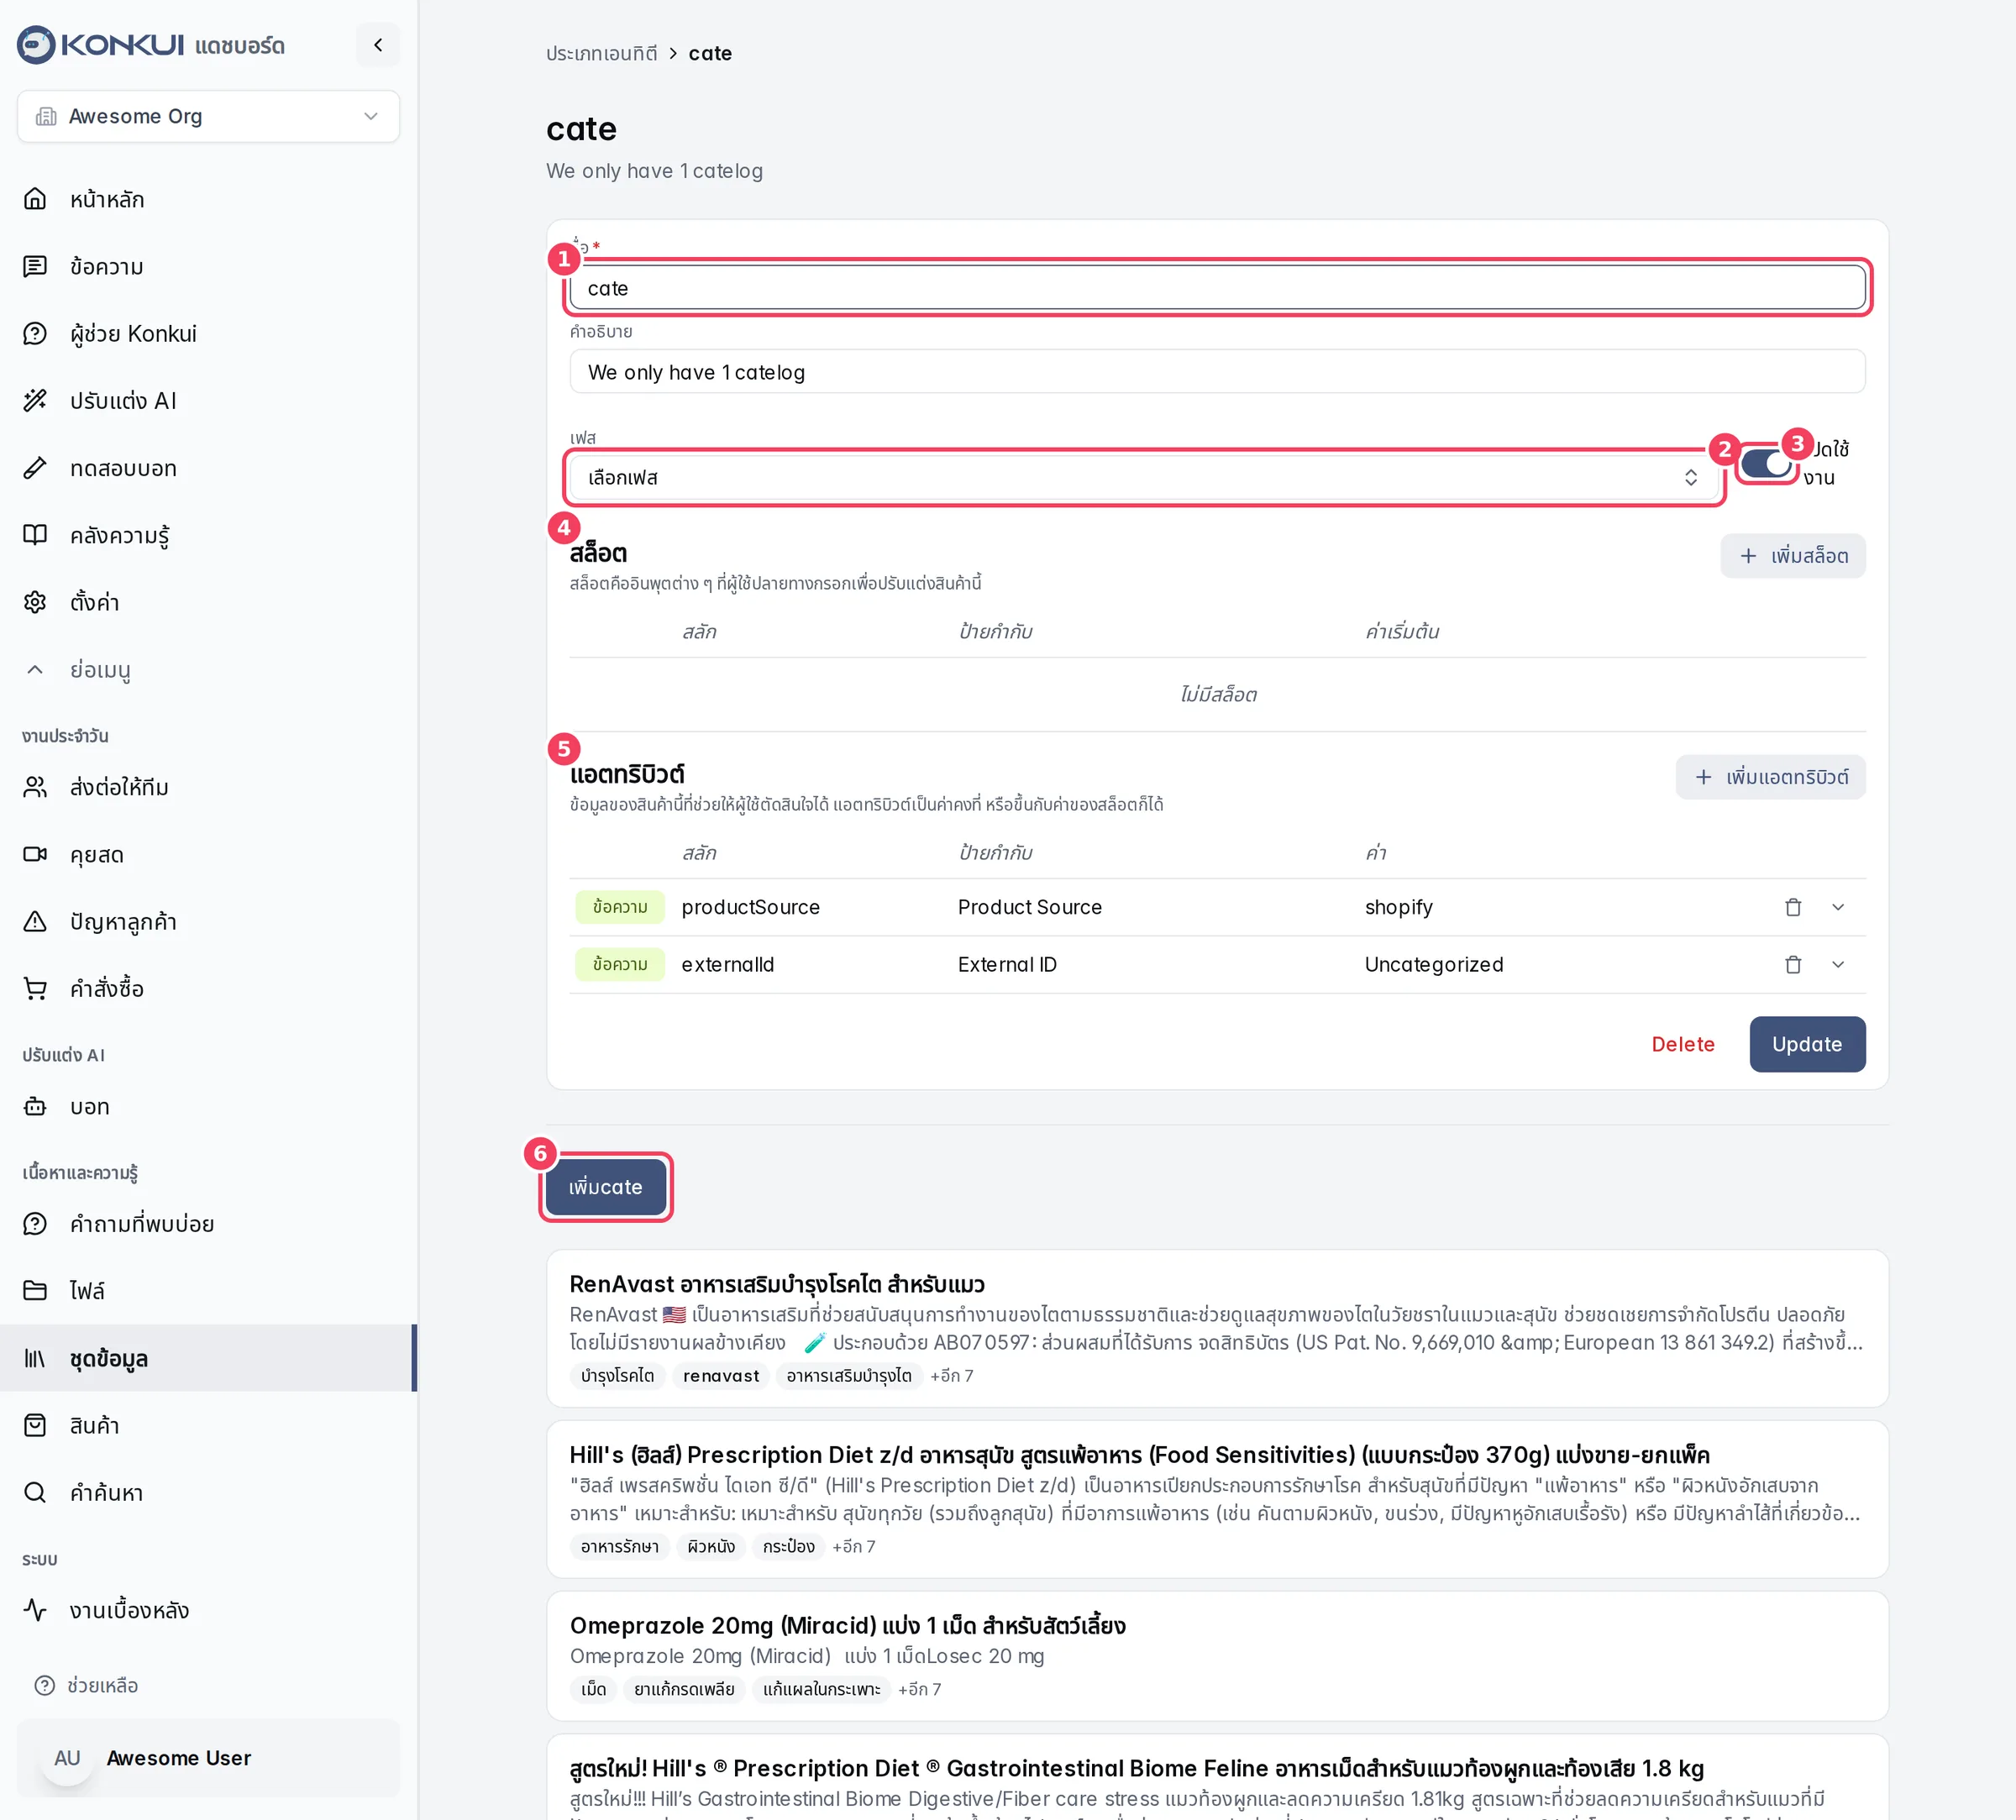Collapse the menu with ย่อเมนู
The height and width of the screenshot is (1820, 2016).
[x=208, y=669]
